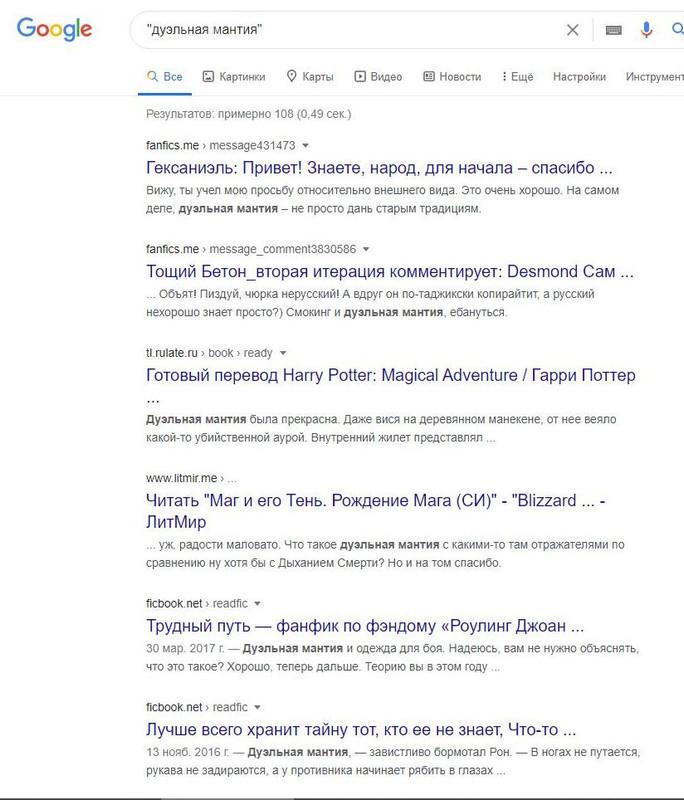The width and height of the screenshot is (684, 800).
Task: Switch to the Новости tab
Action: coord(452,77)
